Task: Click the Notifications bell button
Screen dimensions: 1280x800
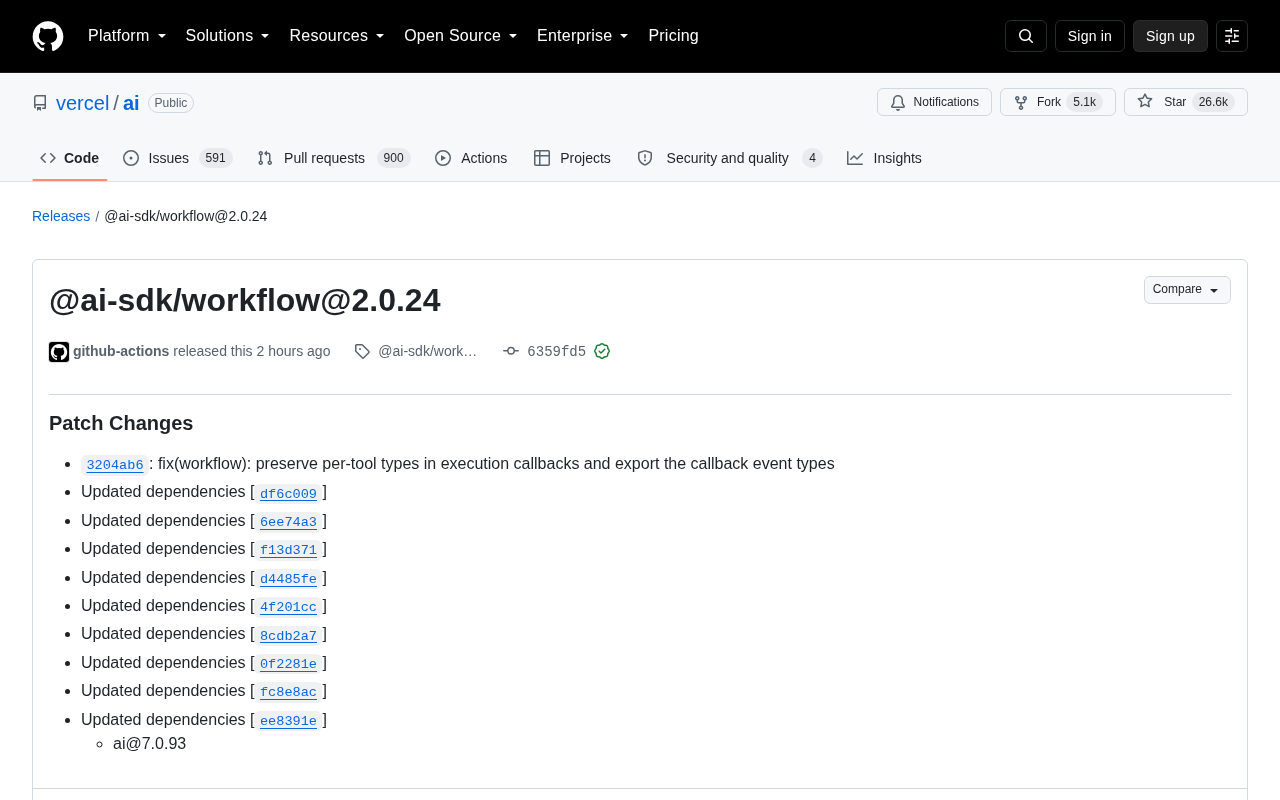Action: (934, 102)
